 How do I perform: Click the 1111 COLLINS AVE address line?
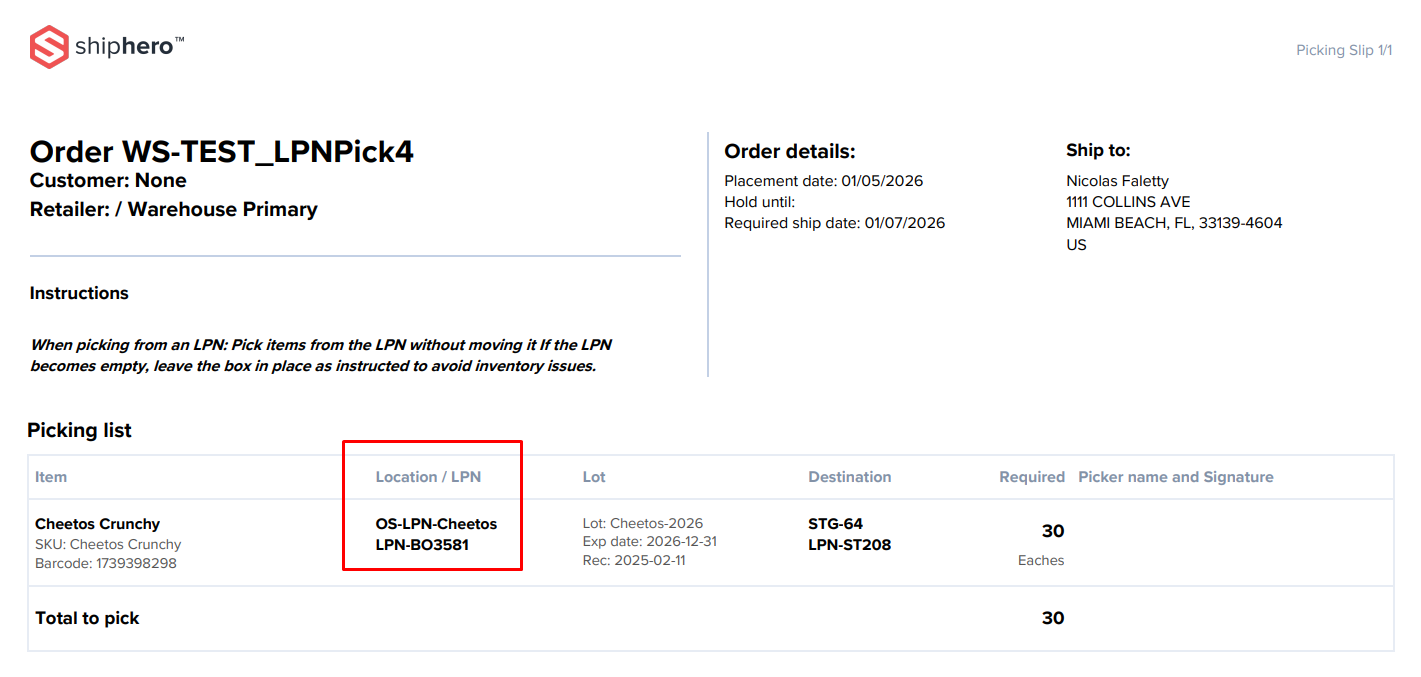tap(1128, 202)
